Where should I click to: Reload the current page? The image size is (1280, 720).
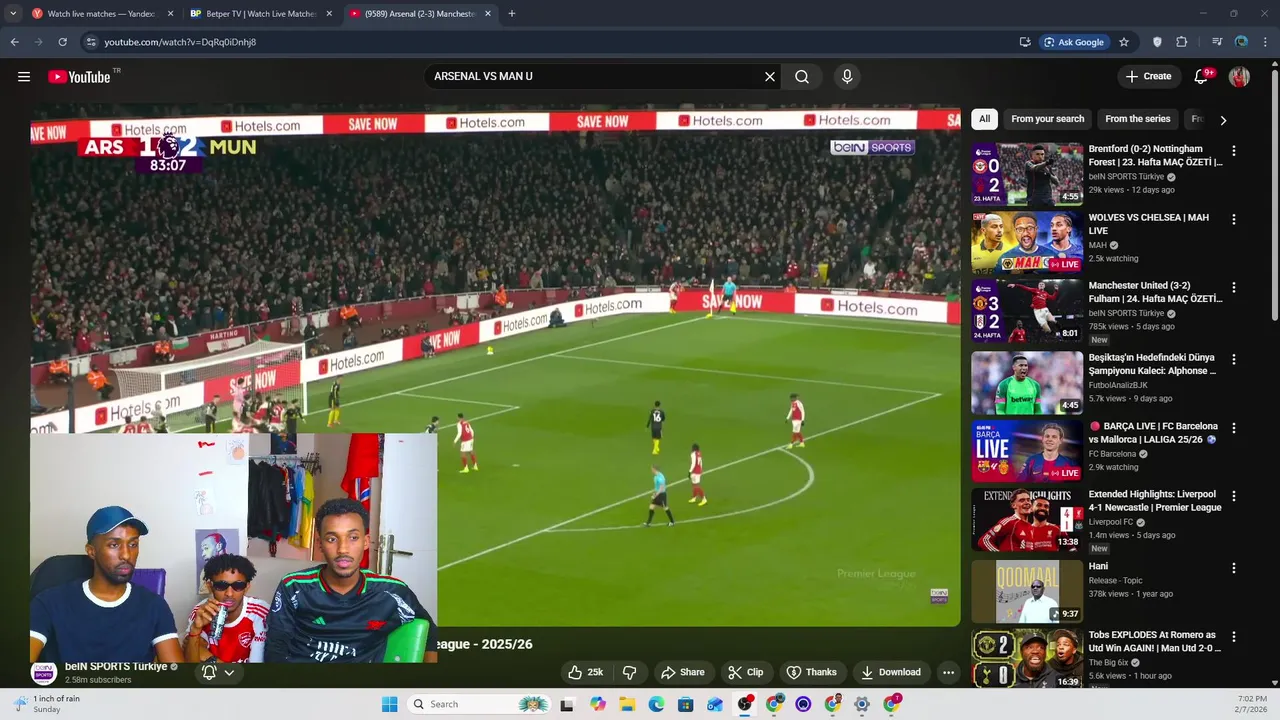coord(62,42)
